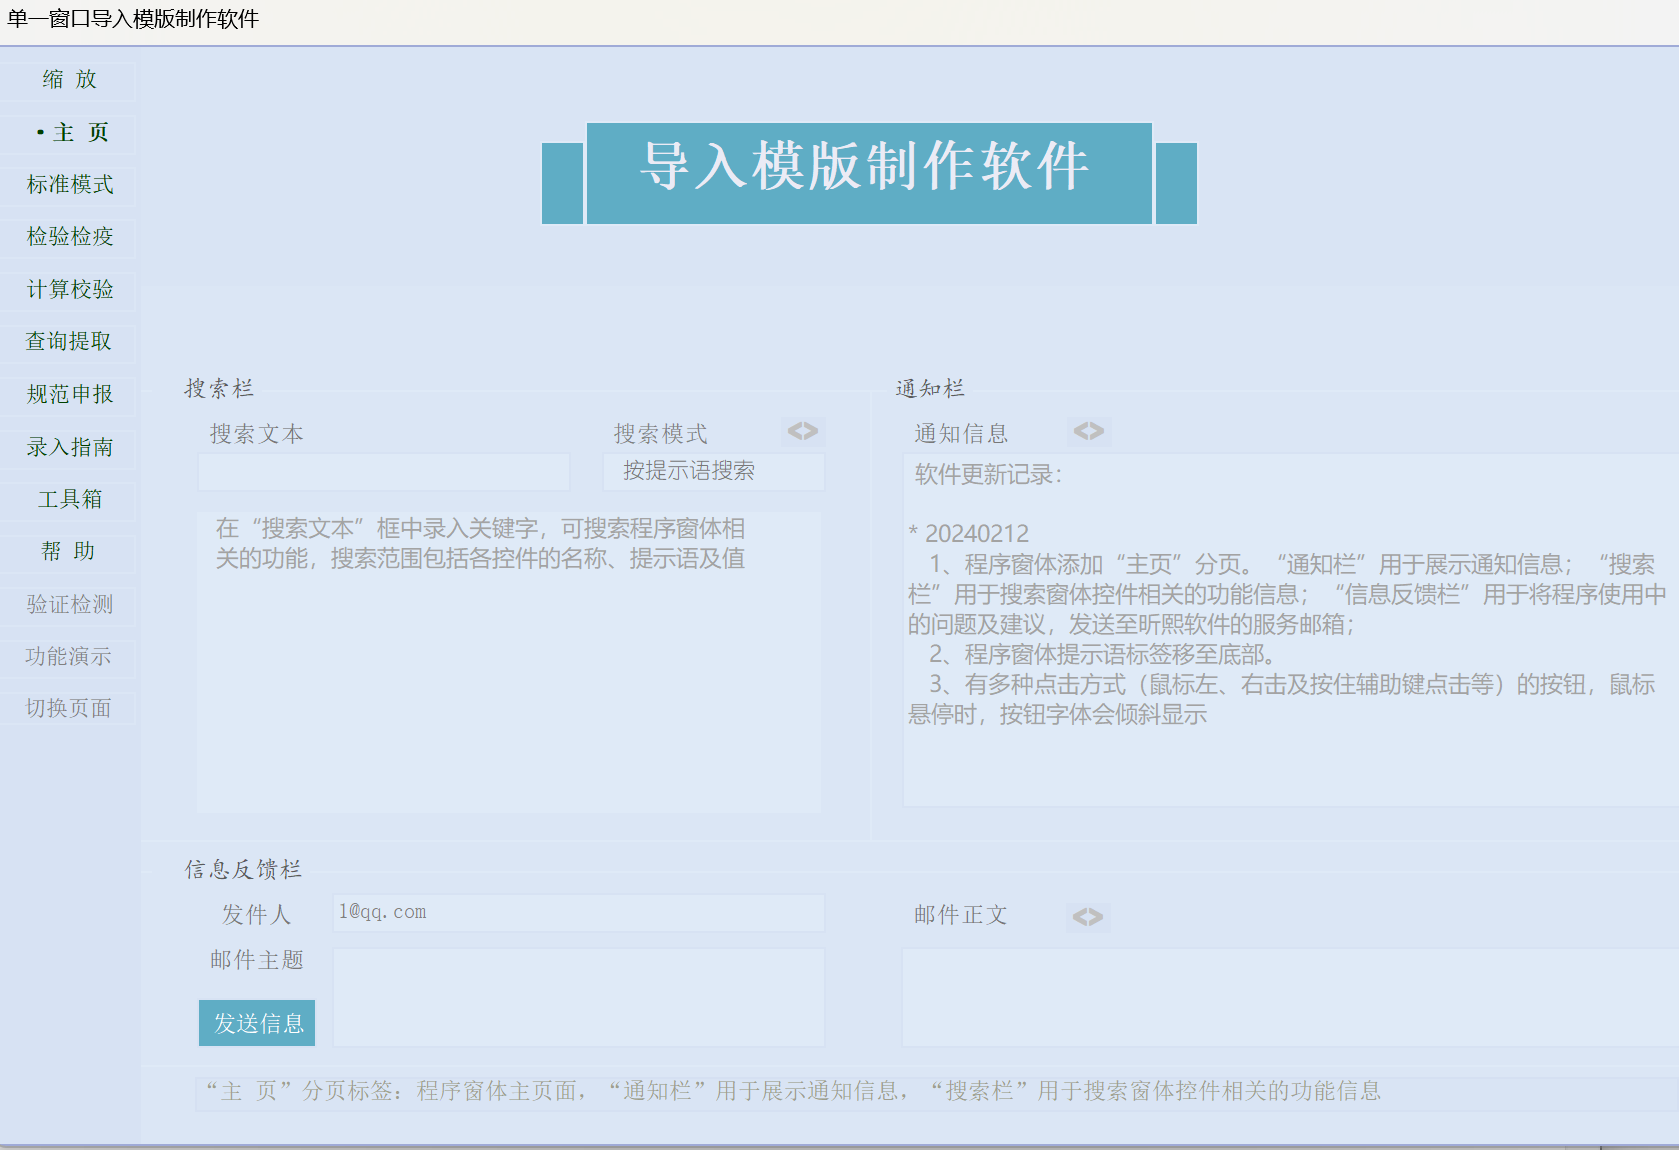Go to the 计算校验 tab
The width and height of the screenshot is (1679, 1150).
pyautogui.click(x=69, y=290)
